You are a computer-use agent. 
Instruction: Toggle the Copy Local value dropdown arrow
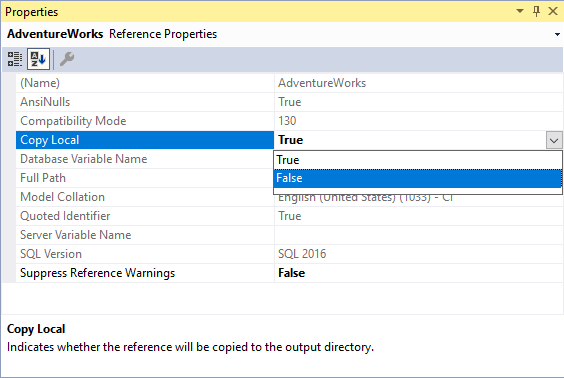coord(554,140)
